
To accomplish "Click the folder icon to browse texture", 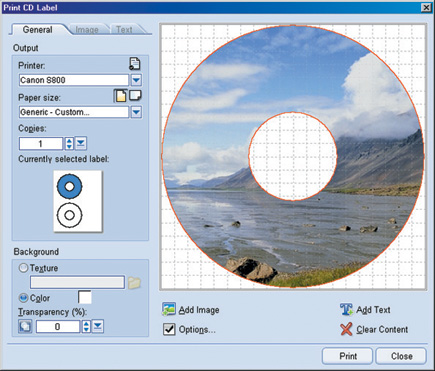I will [134, 283].
